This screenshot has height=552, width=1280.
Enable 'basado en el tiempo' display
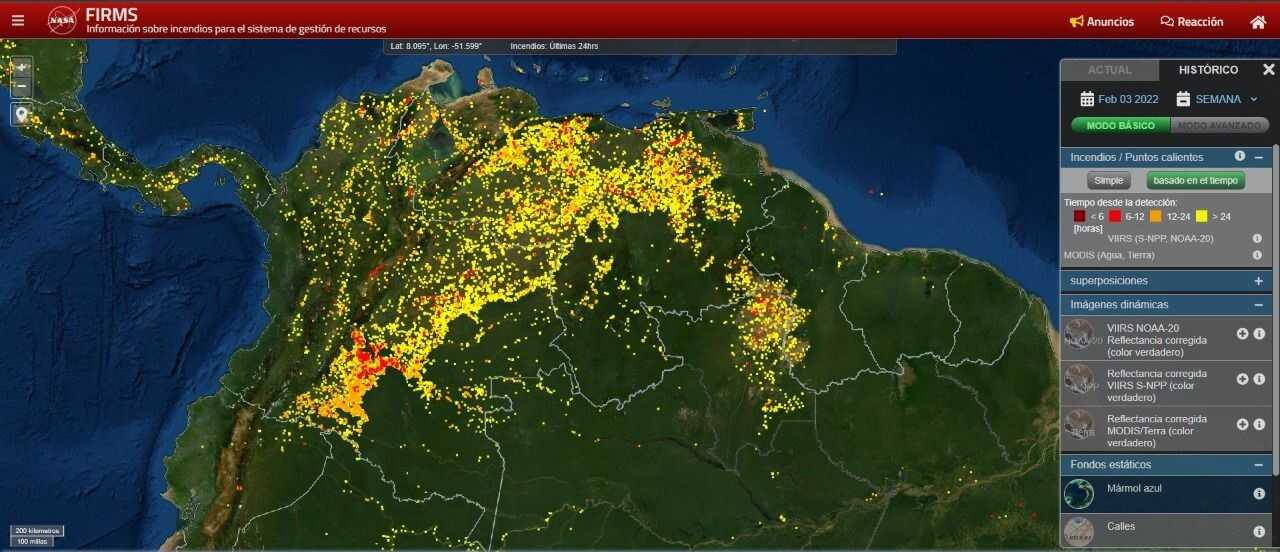tap(1195, 181)
